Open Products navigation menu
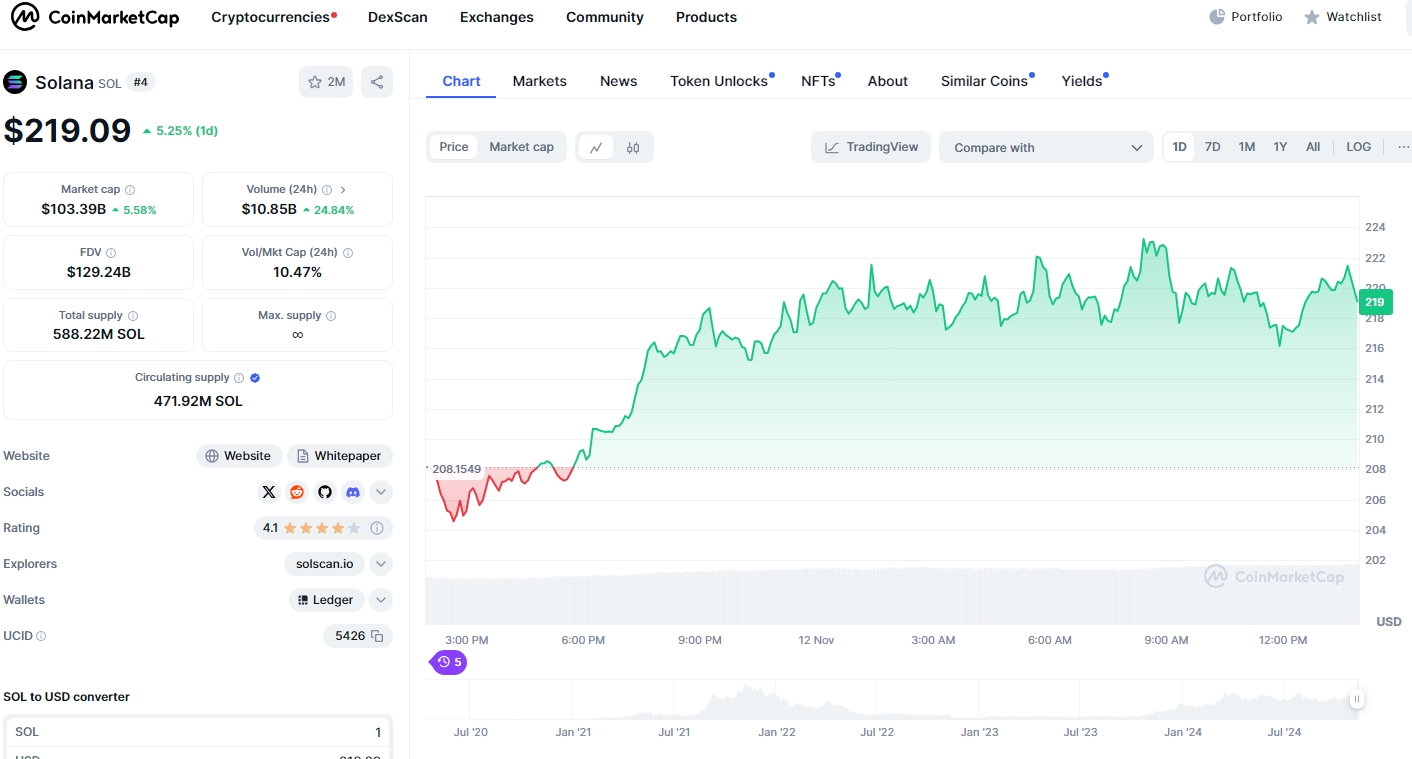The image size is (1412, 759). click(x=706, y=17)
